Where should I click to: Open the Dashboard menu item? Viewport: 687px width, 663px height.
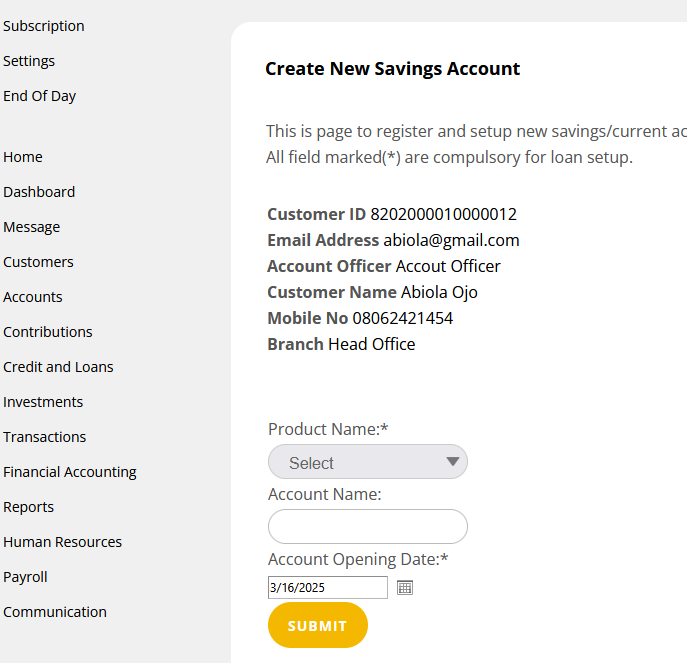(x=39, y=192)
